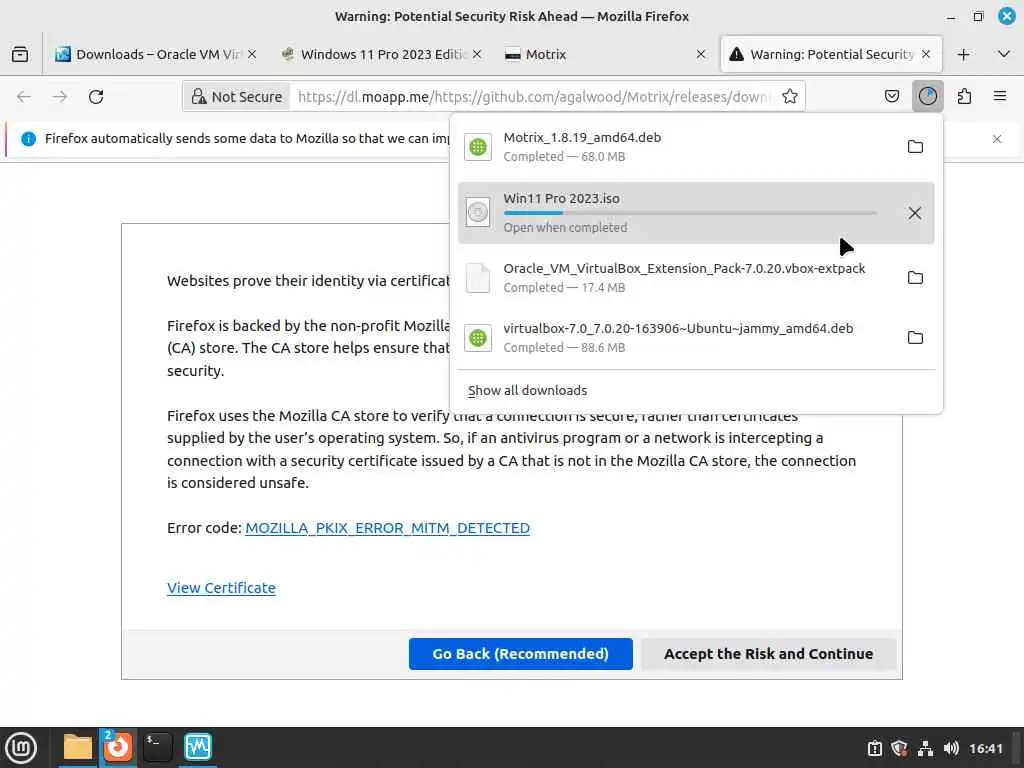The image size is (1024, 768).
Task: Show VirtualBox Extension Pack in folder
Action: (915, 278)
